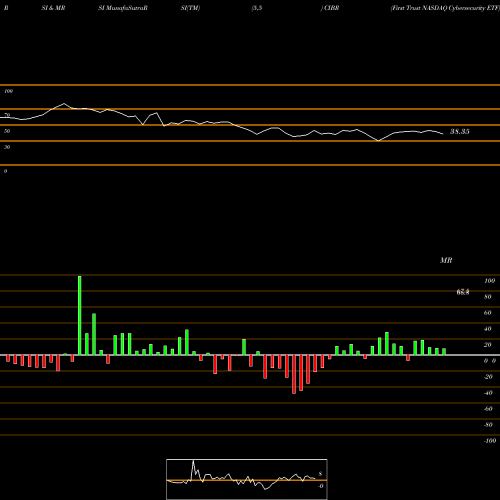Click the longest red MR bar
The height and width of the screenshot is (500, 500).
[294, 374]
